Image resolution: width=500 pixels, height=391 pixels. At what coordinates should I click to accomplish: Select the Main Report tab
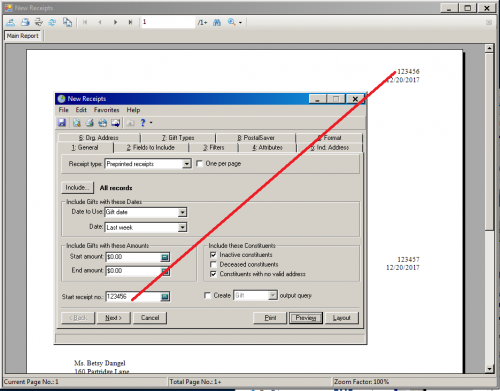[23, 36]
